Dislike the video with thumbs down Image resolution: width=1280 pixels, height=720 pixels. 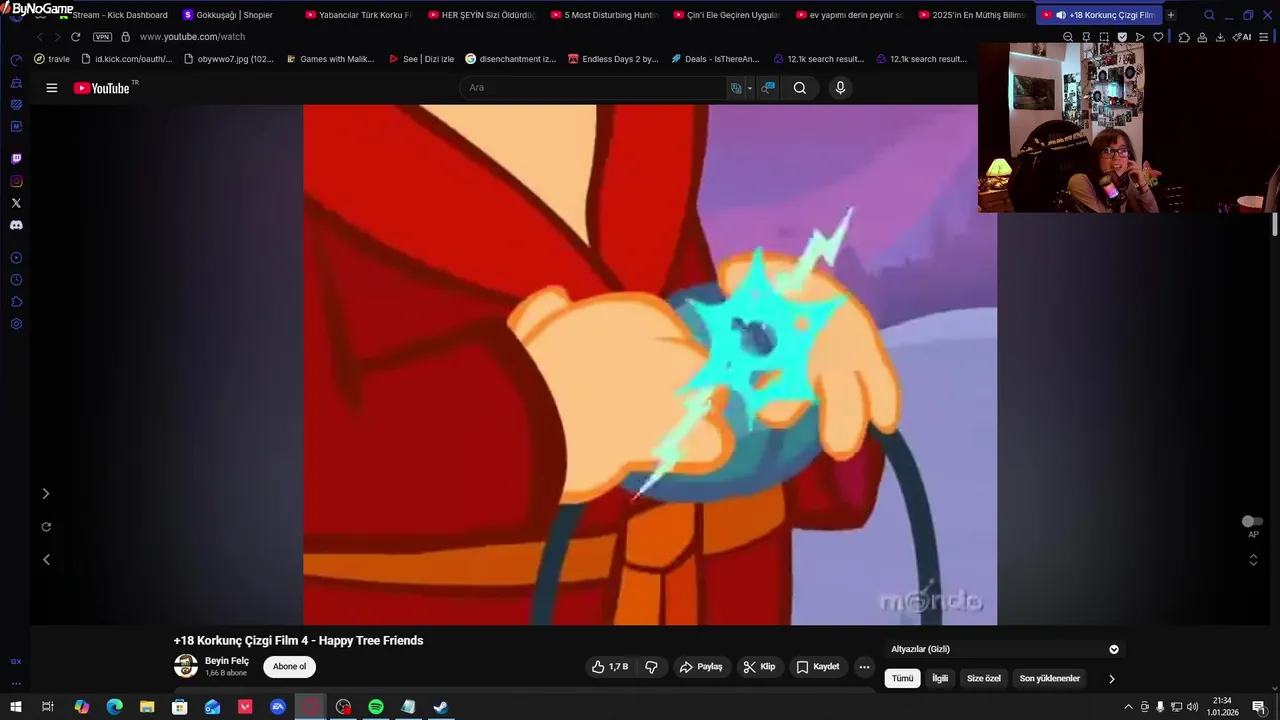651,667
